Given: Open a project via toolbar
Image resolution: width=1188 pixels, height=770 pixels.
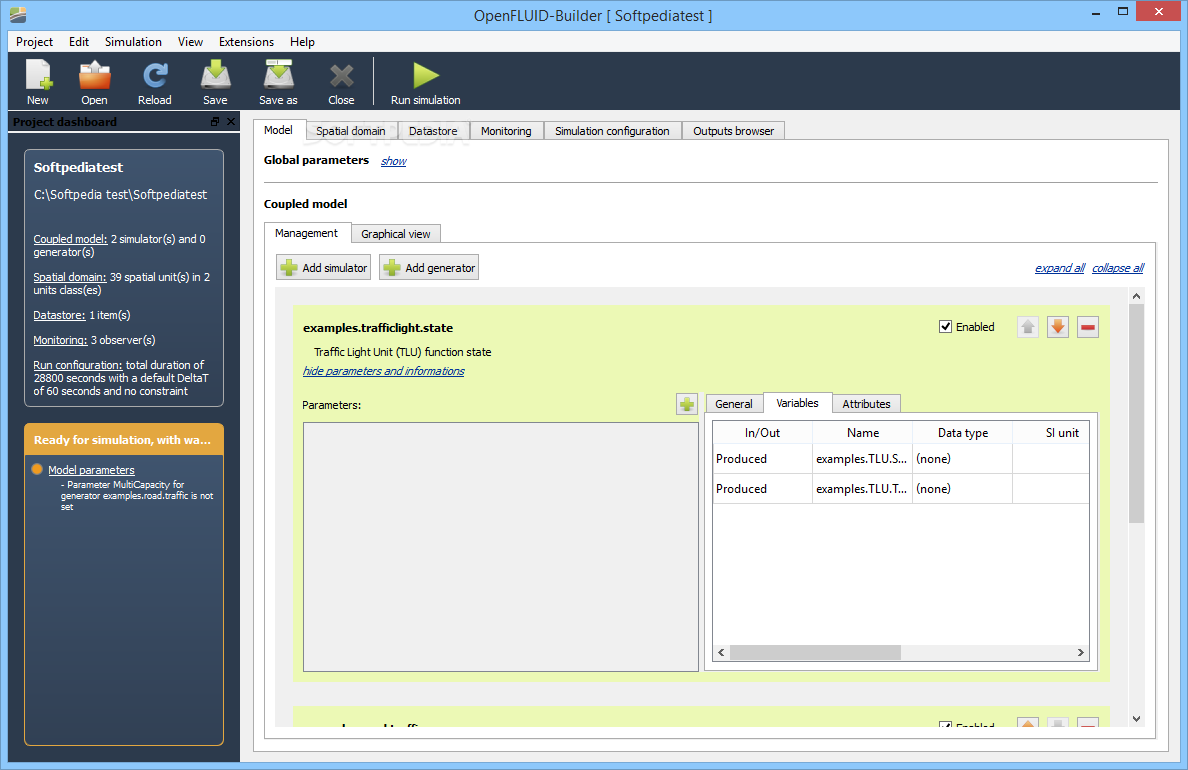Looking at the screenshot, I should tap(94, 82).
